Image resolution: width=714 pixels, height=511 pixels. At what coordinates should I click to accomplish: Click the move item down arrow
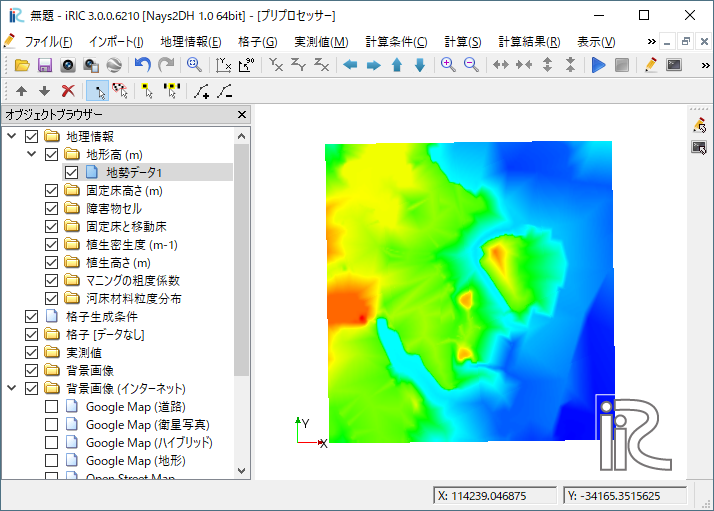[x=44, y=92]
